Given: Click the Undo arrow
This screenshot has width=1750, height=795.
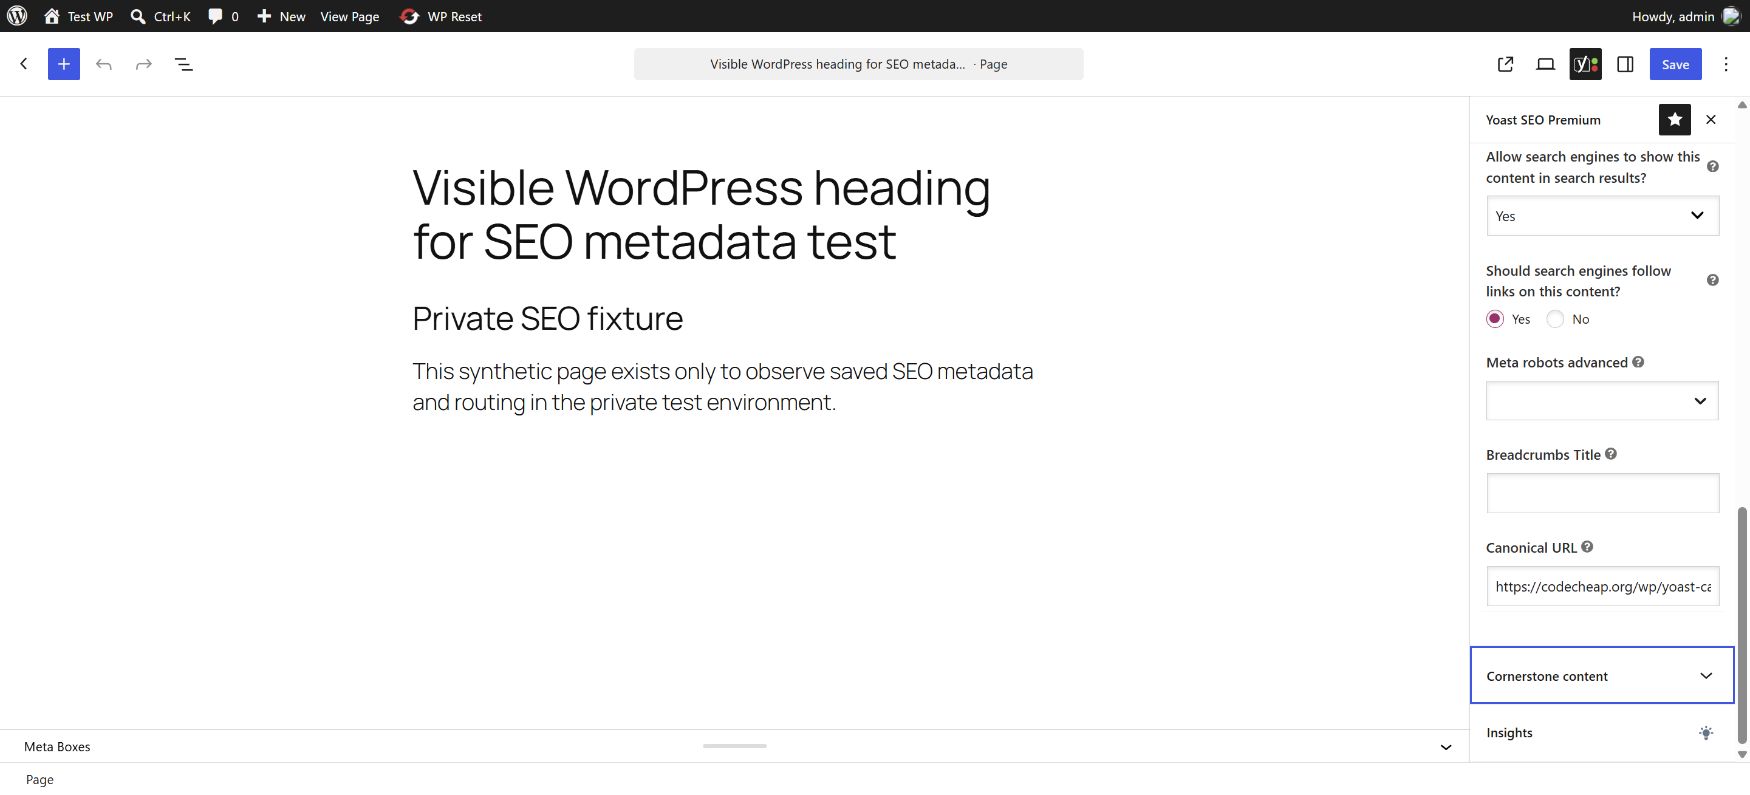Looking at the screenshot, I should (104, 64).
